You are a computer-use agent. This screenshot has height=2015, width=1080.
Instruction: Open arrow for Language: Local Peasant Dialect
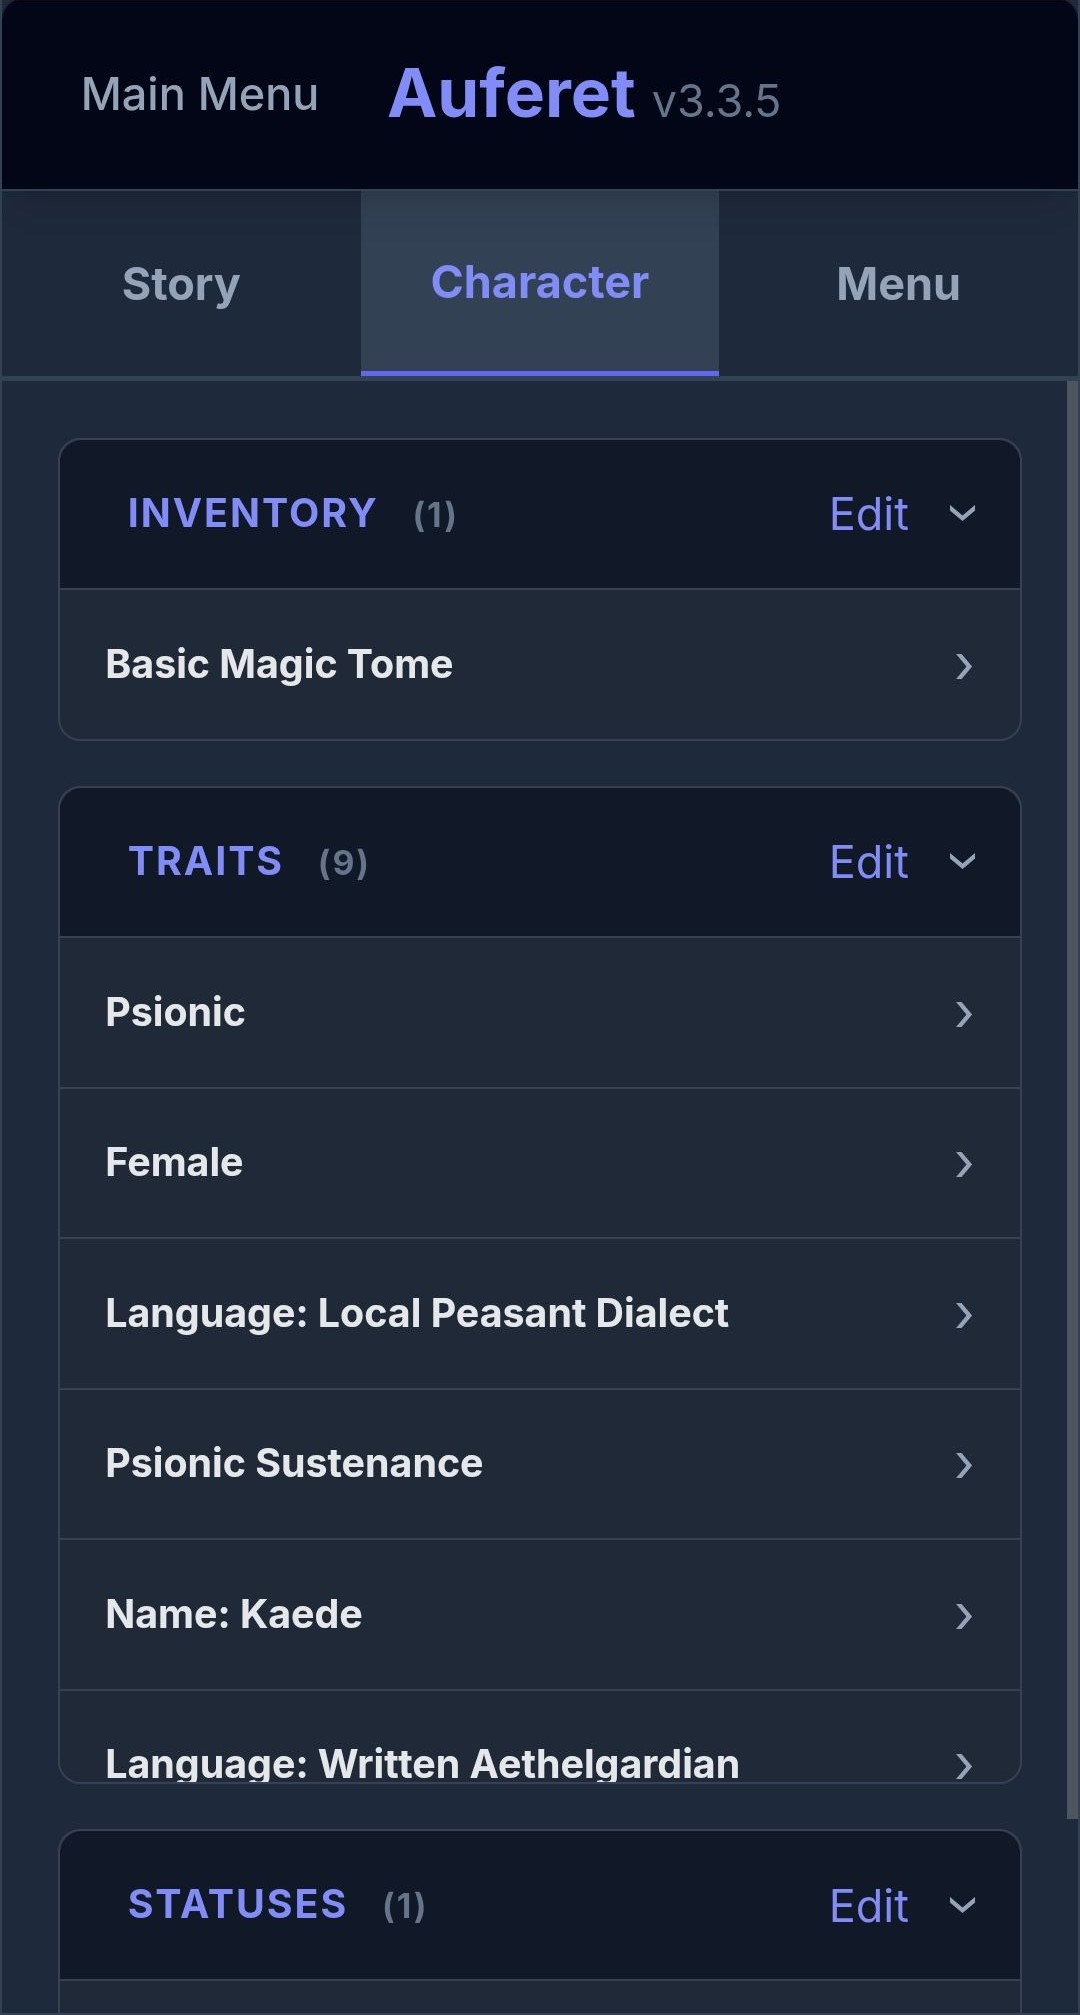[963, 1315]
